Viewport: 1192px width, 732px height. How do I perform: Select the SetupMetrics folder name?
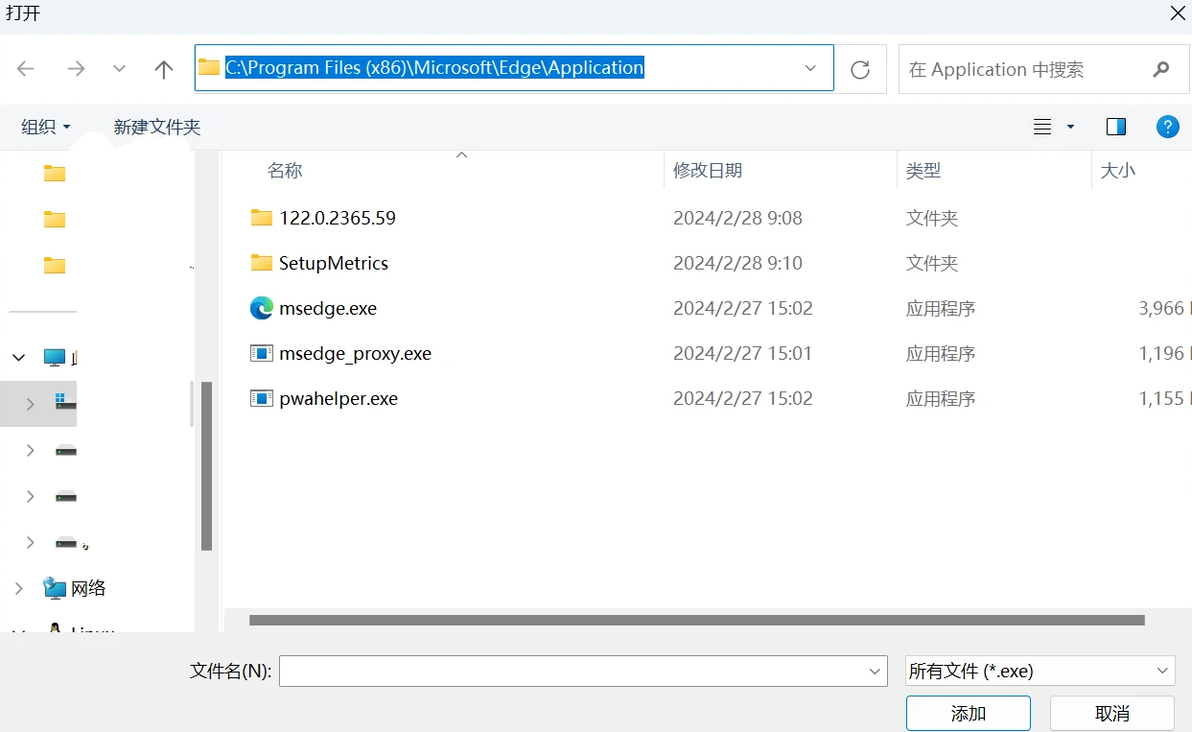(x=334, y=263)
